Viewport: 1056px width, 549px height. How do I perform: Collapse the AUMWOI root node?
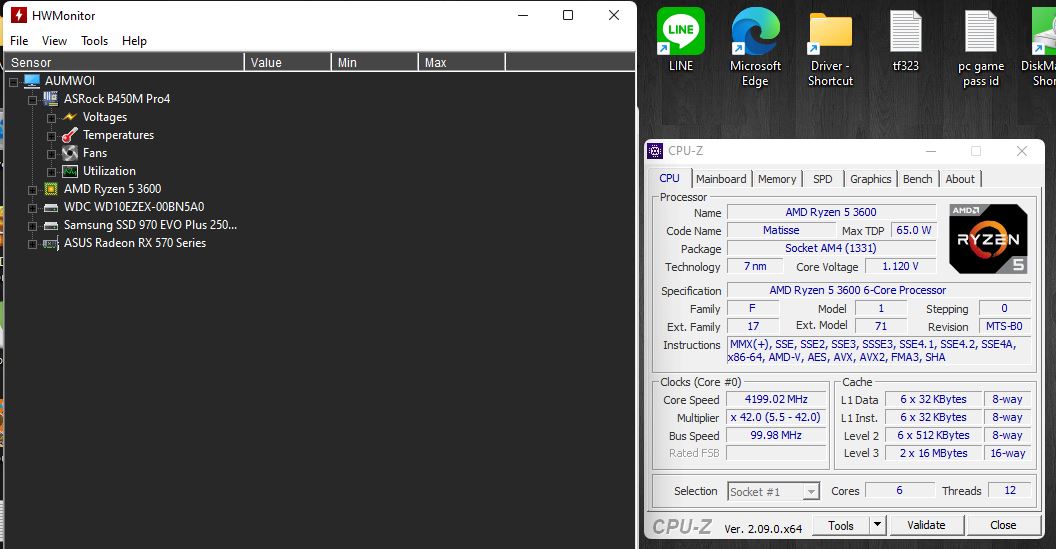tap(13, 82)
